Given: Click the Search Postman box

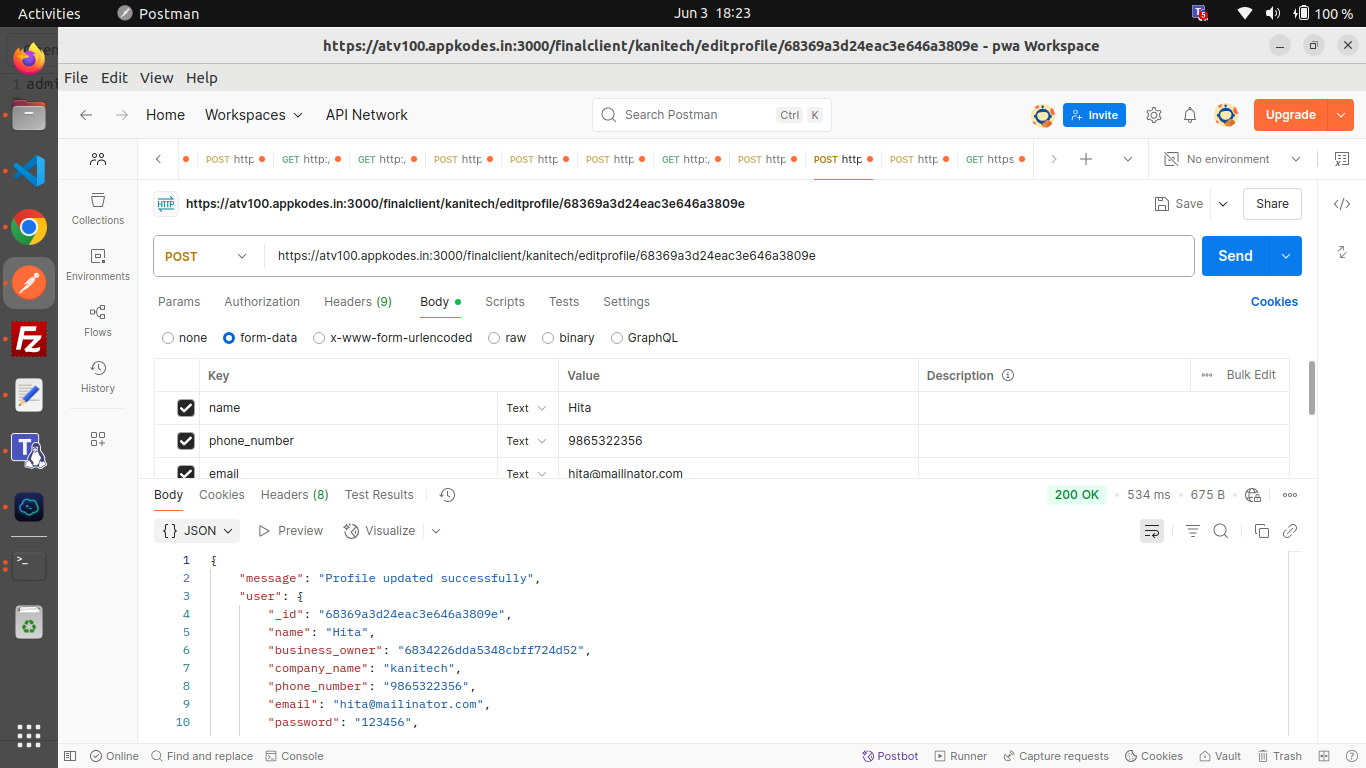Looking at the screenshot, I should pos(712,115).
